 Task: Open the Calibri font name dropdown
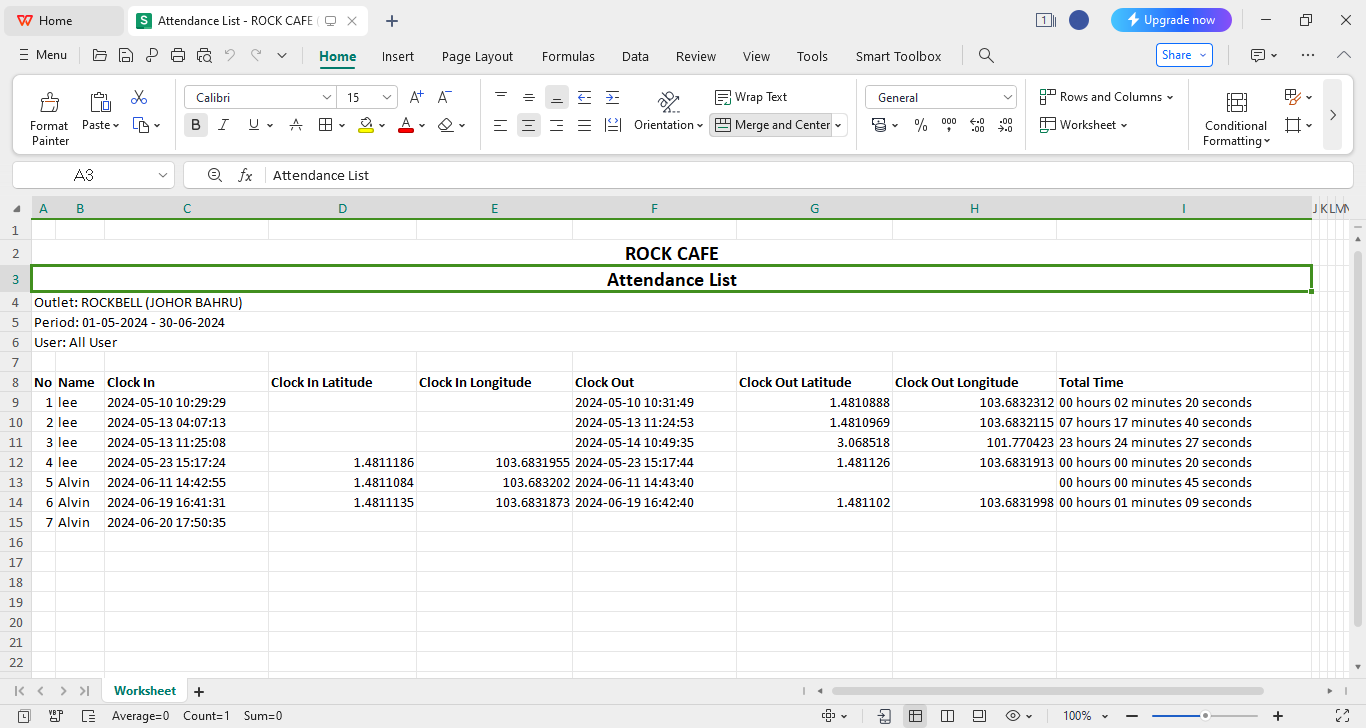[326, 97]
